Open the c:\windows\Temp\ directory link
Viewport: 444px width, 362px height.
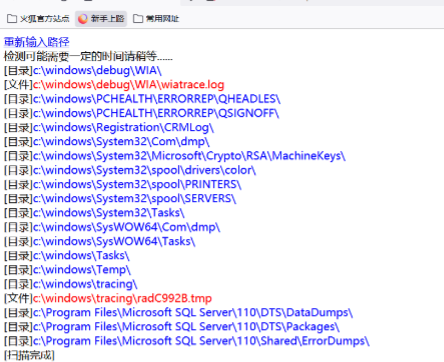click(82, 270)
